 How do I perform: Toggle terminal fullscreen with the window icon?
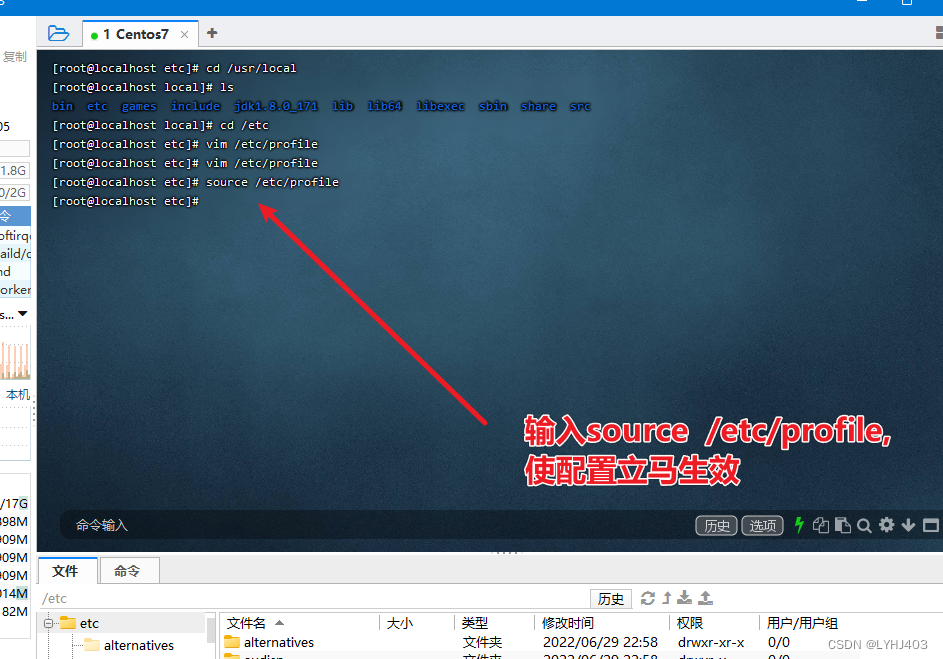[x=932, y=524]
